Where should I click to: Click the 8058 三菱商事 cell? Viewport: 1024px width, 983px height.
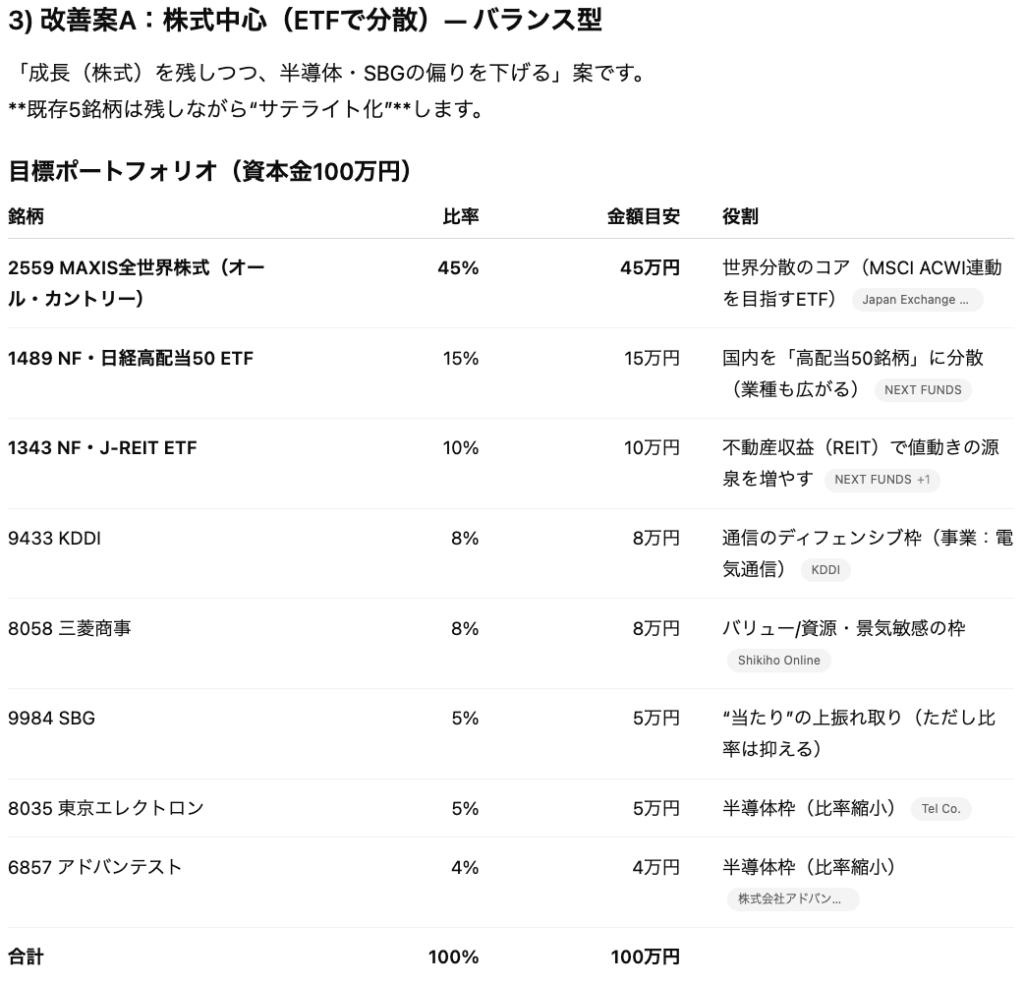coord(70,628)
